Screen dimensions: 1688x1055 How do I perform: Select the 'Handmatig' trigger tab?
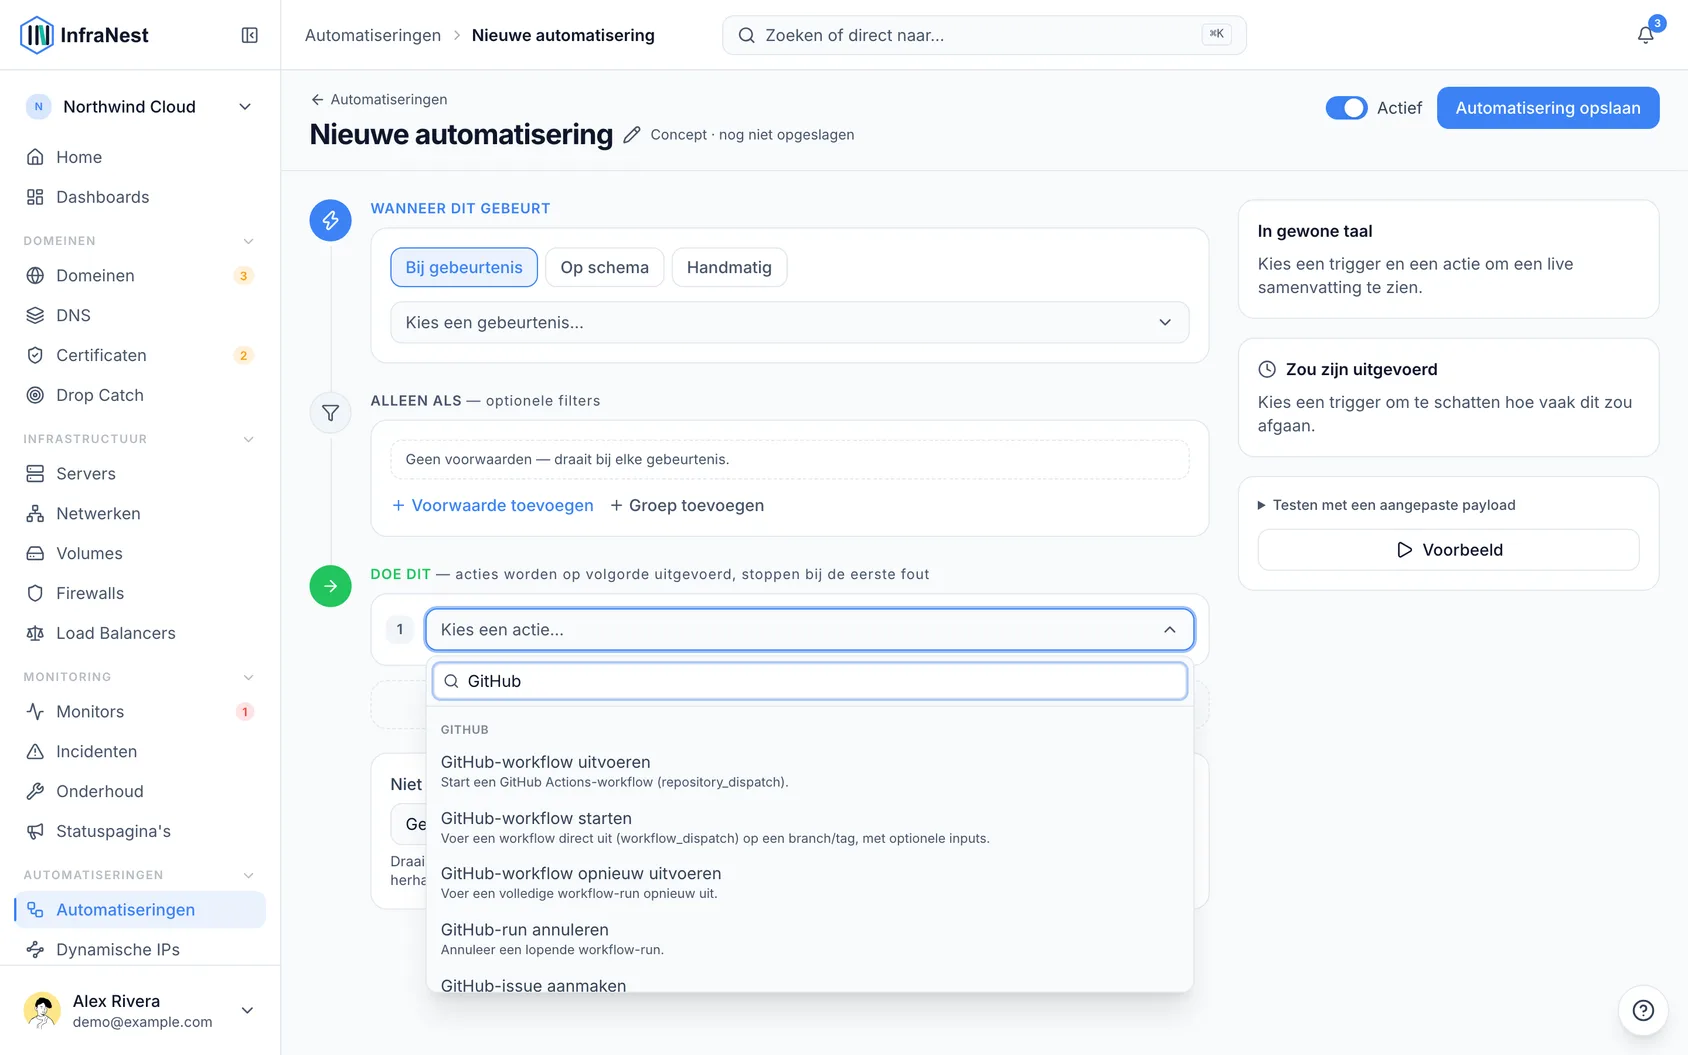729,267
